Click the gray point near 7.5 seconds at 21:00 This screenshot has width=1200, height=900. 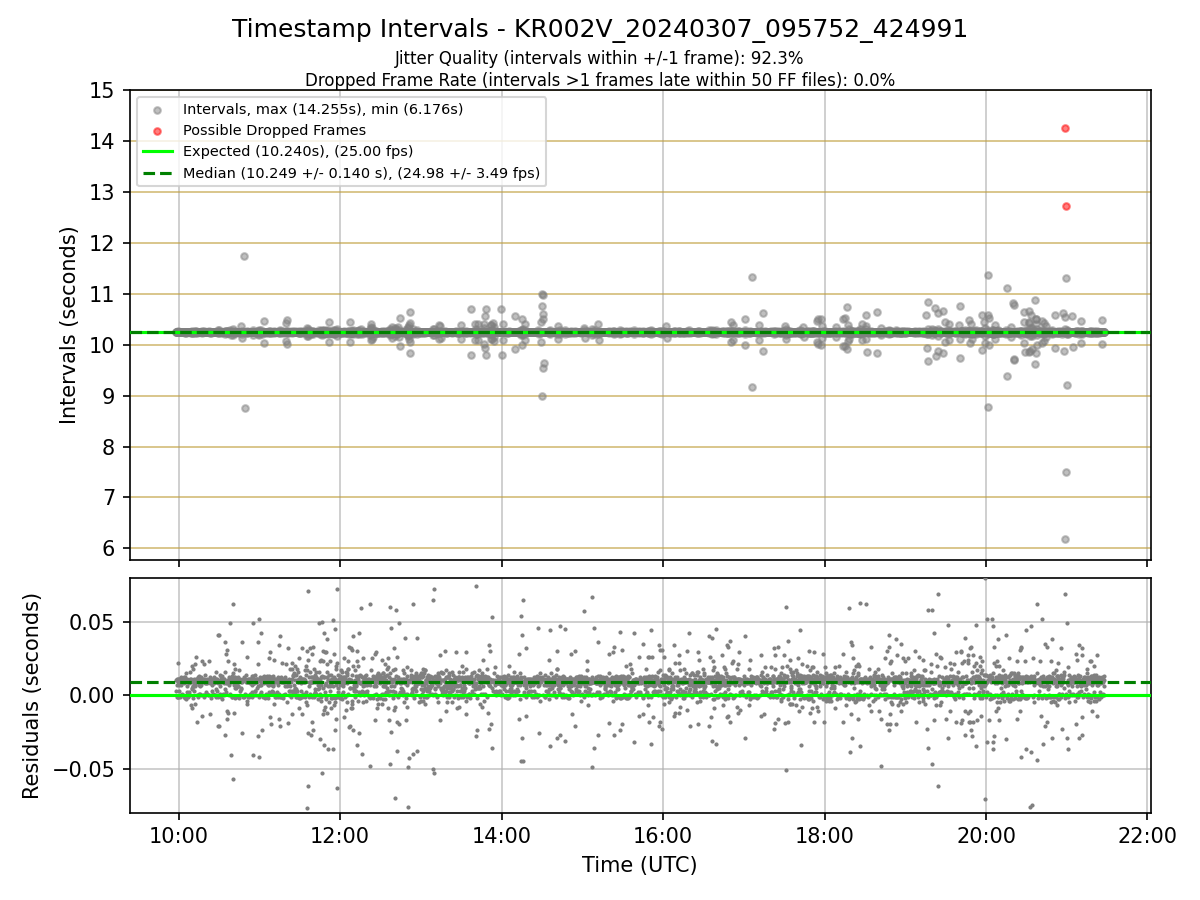(1066, 472)
